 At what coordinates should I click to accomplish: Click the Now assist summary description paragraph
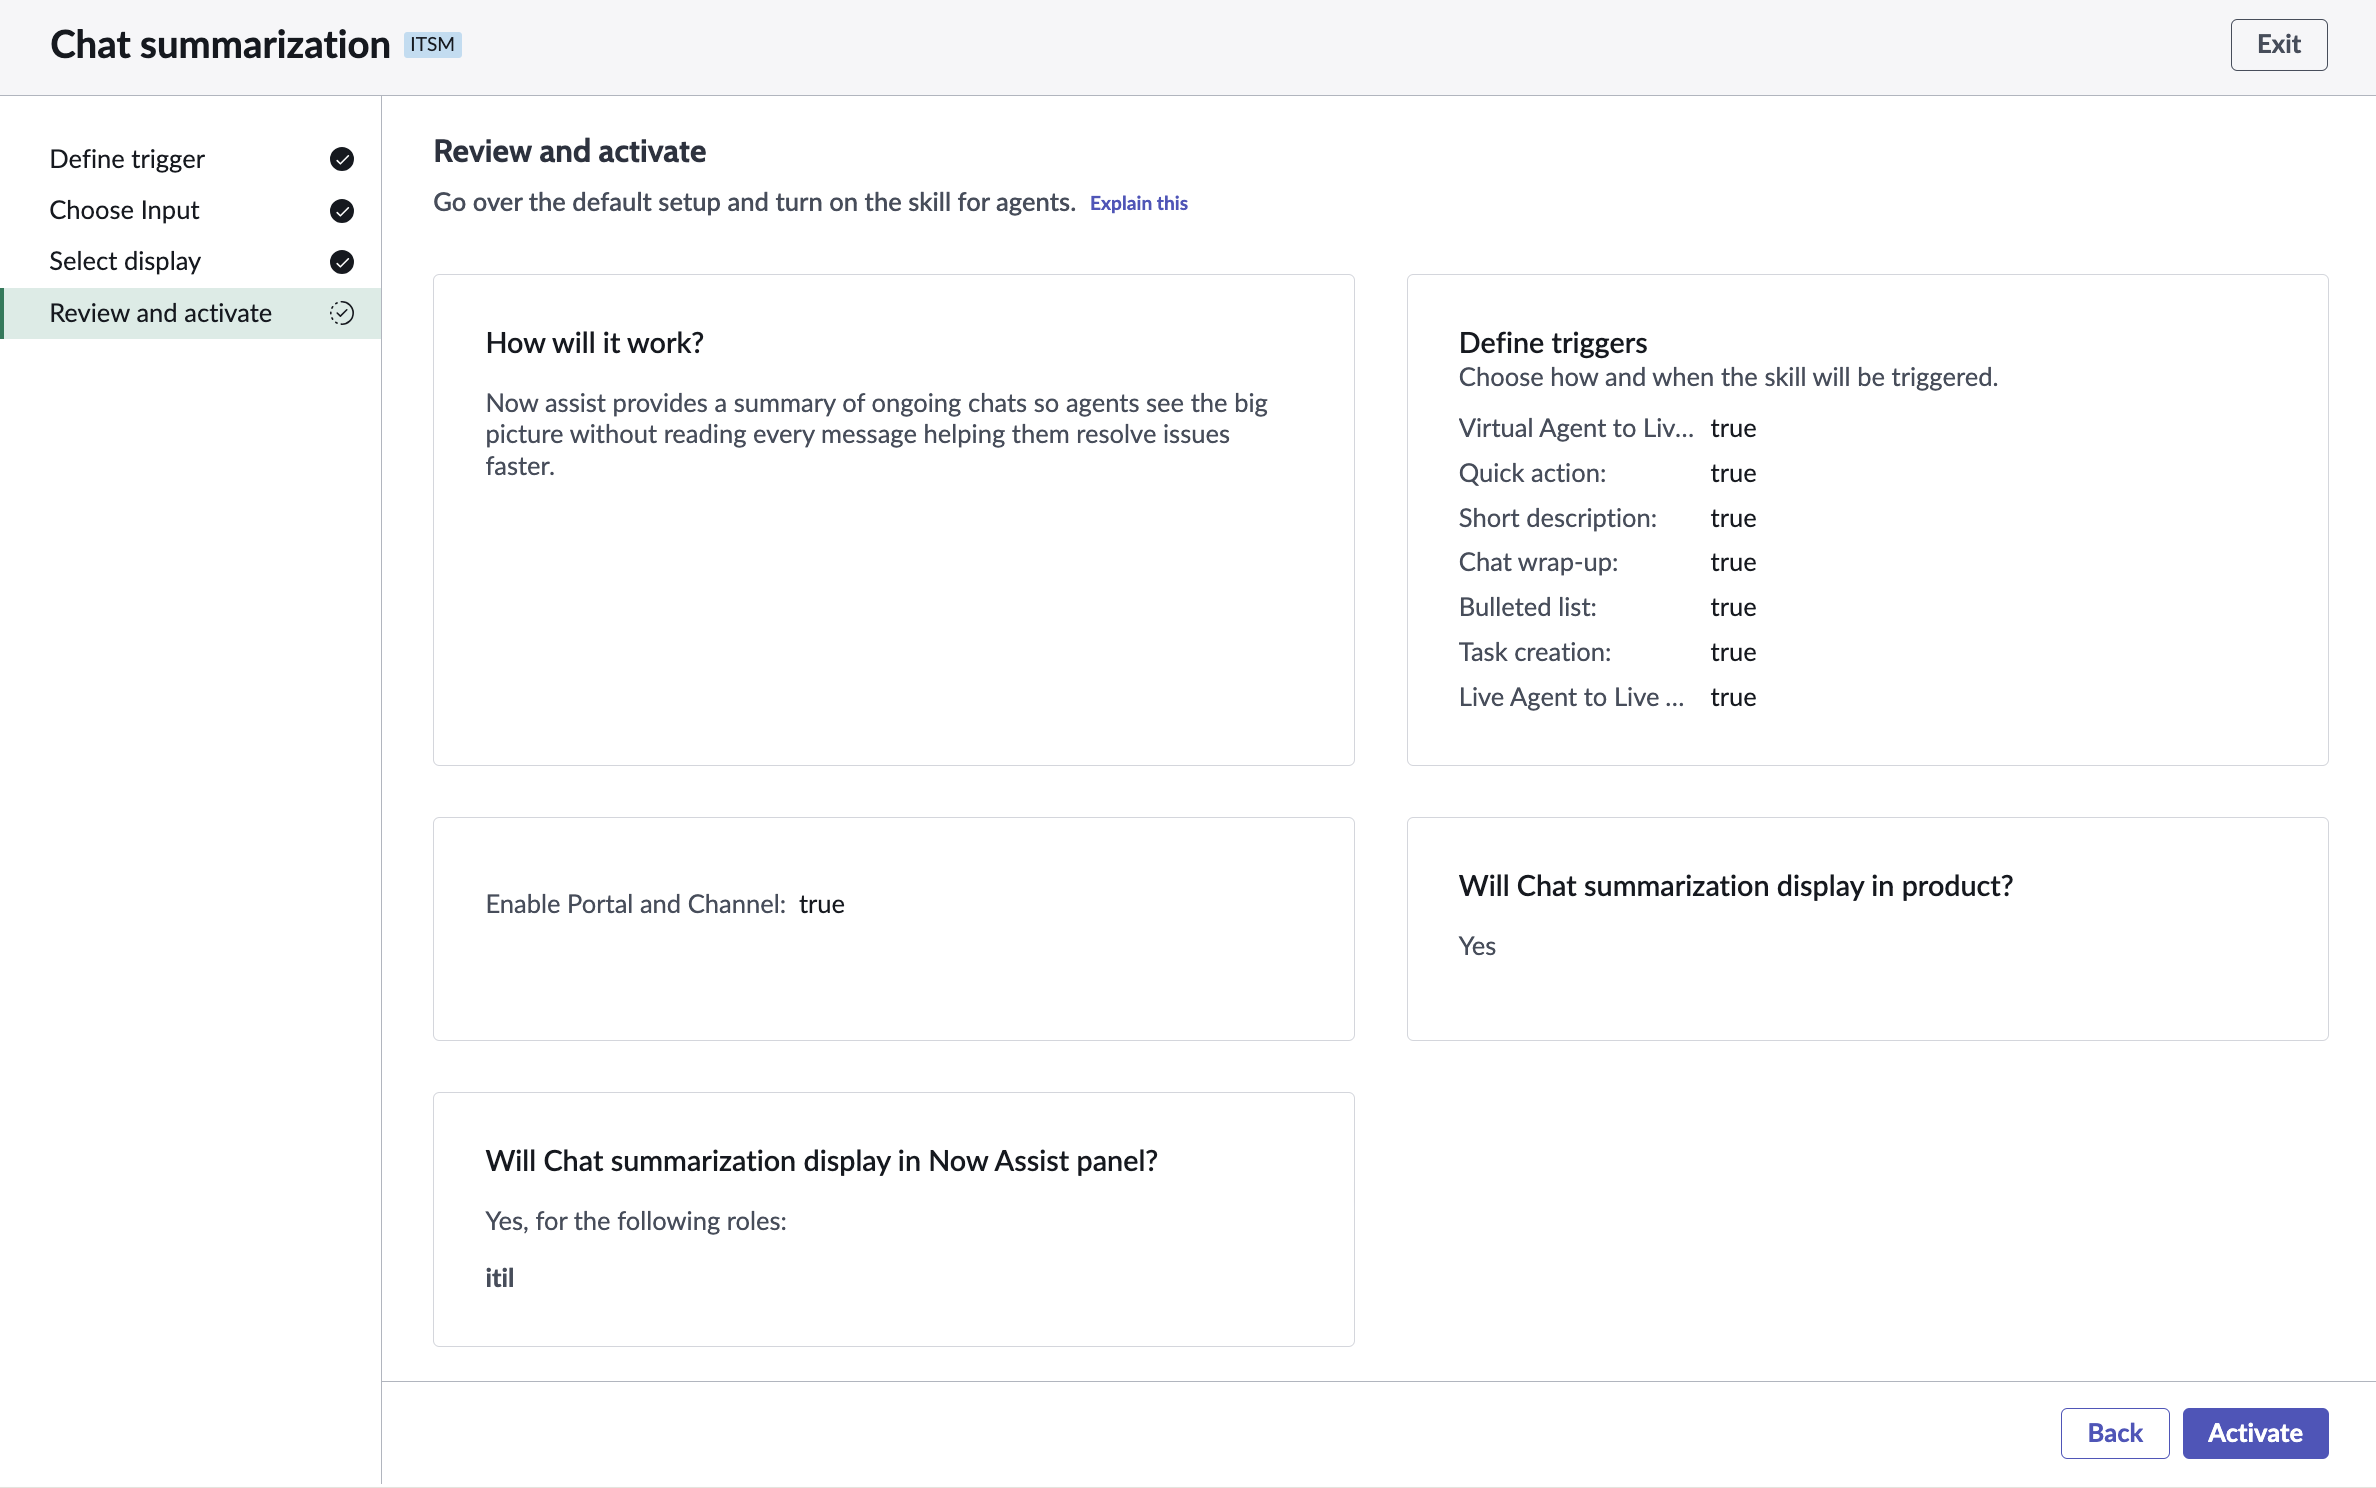(877, 434)
